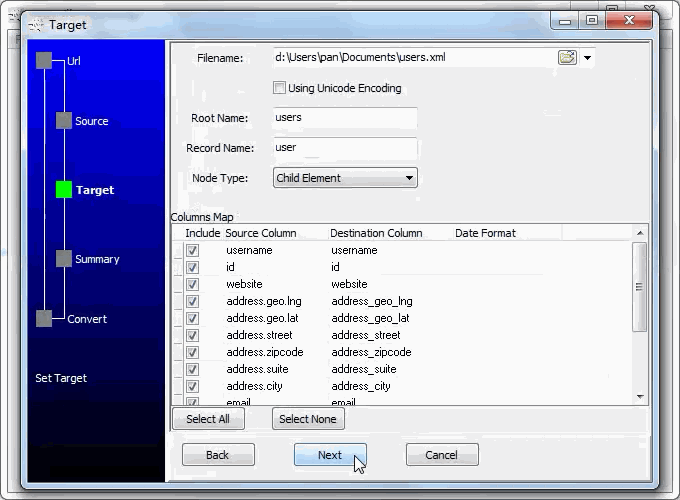Expand the Filename history dropdown arrow
Viewport: 680px width, 500px height.
[587, 58]
